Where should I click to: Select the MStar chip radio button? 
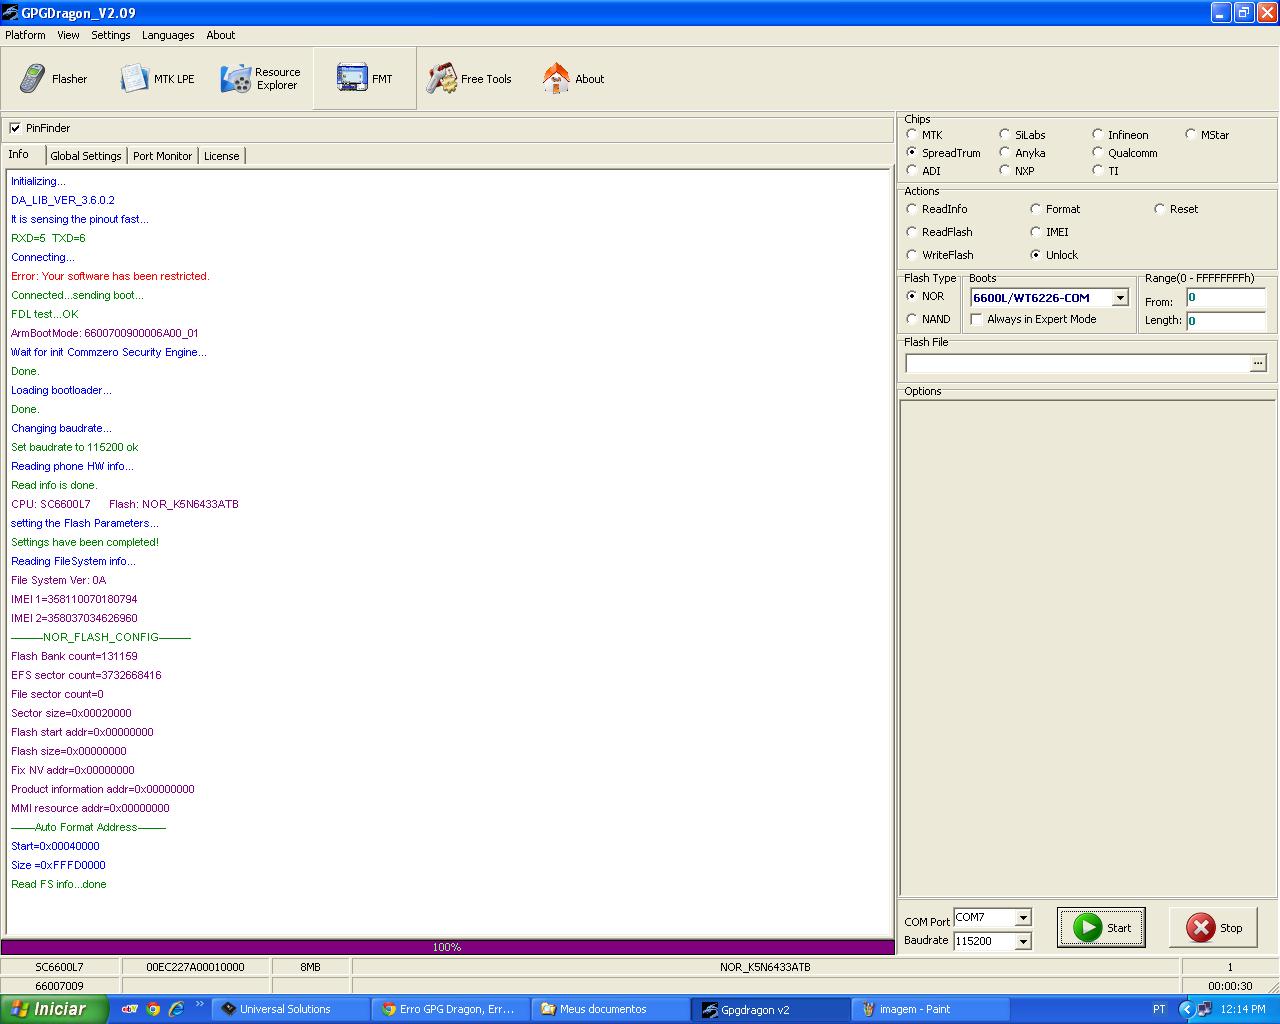1191,134
